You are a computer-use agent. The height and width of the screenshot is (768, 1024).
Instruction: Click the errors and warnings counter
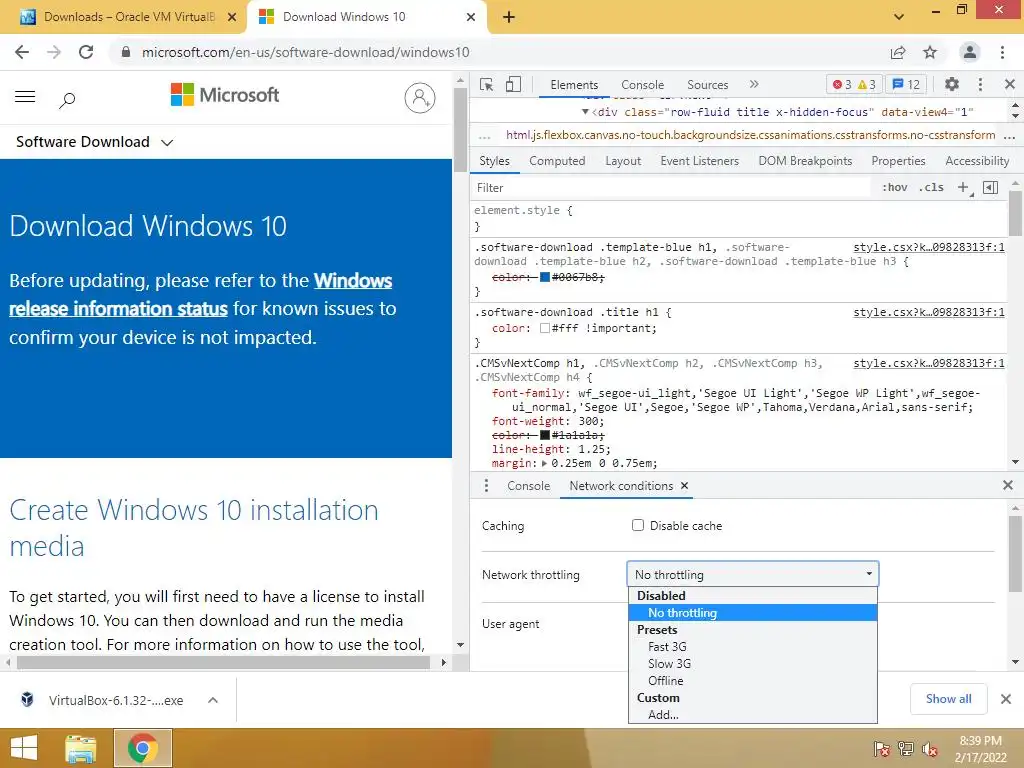(x=854, y=84)
